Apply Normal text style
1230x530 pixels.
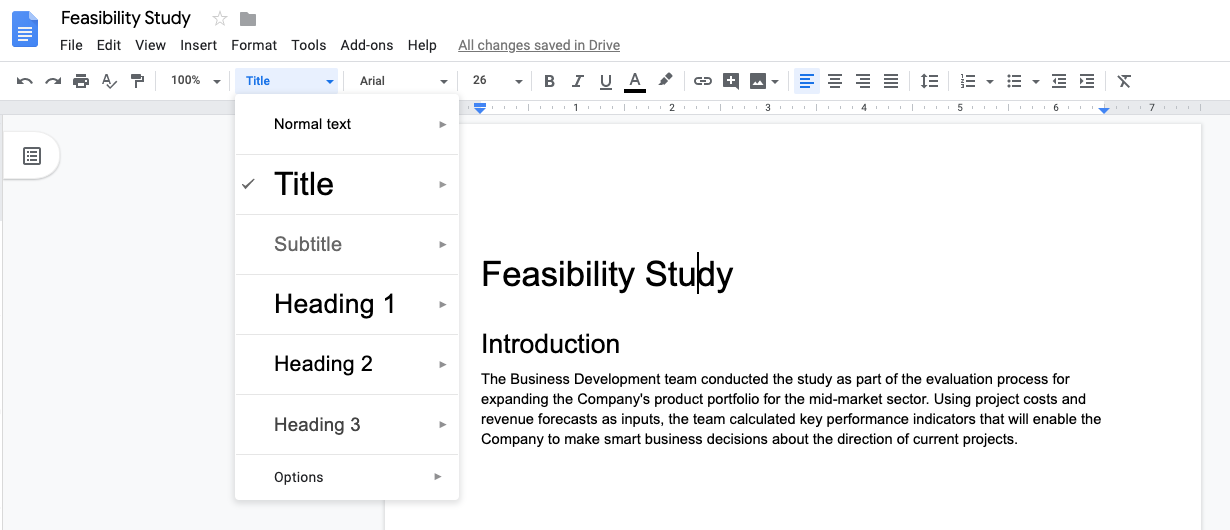[347, 124]
